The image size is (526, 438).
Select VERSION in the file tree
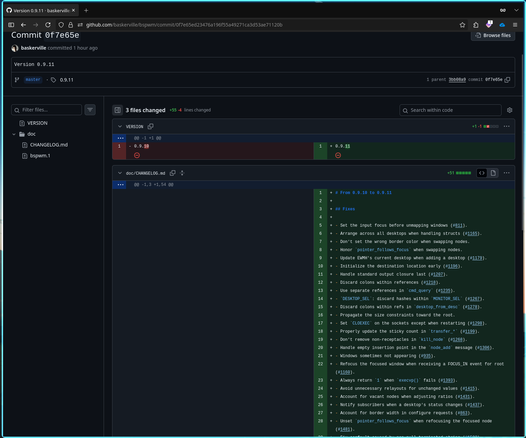(x=37, y=123)
